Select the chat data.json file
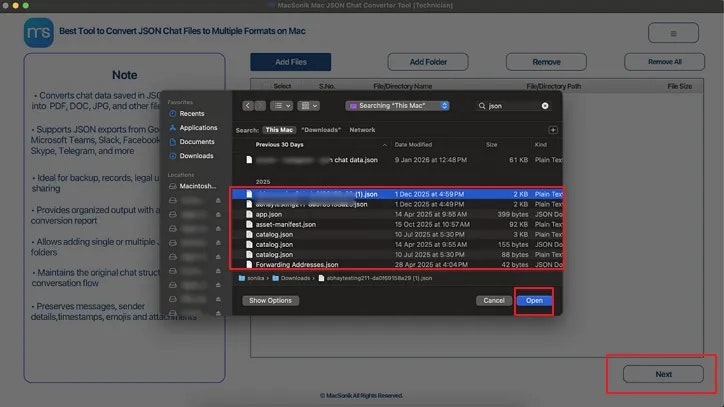724x407 pixels. 398,160
